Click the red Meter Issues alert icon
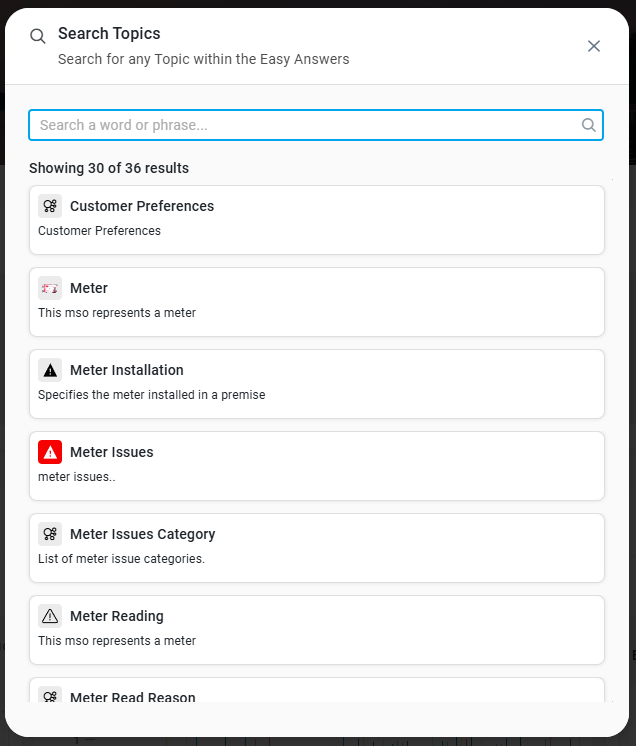 click(50, 452)
